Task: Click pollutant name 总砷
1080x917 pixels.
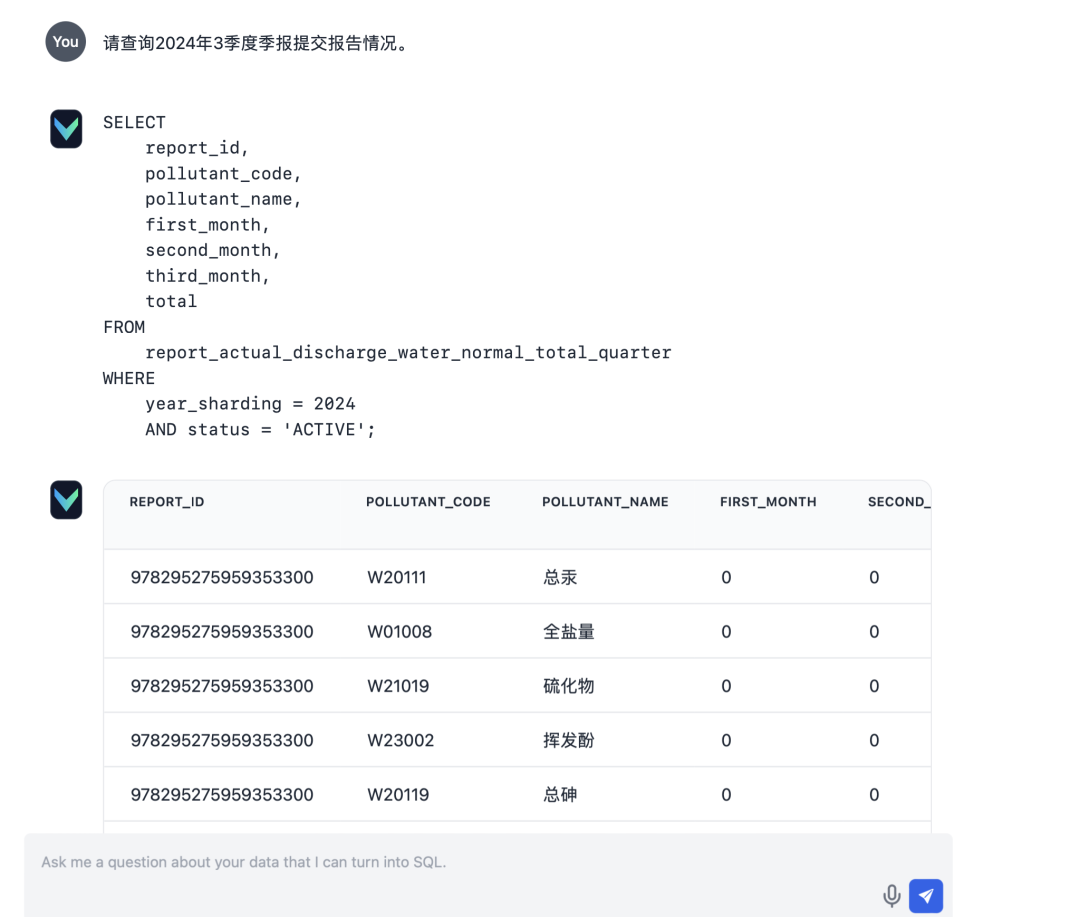Action: pyautogui.click(x=560, y=795)
